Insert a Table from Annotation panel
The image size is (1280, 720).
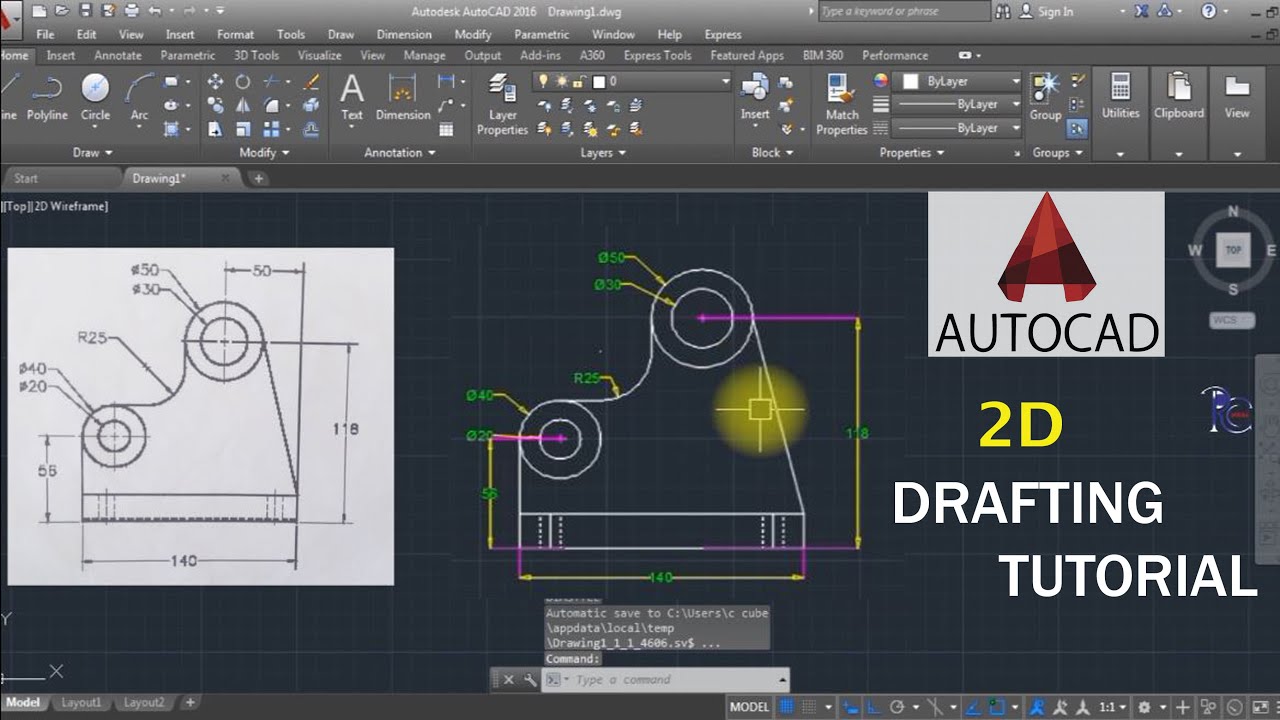click(x=446, y=129)
